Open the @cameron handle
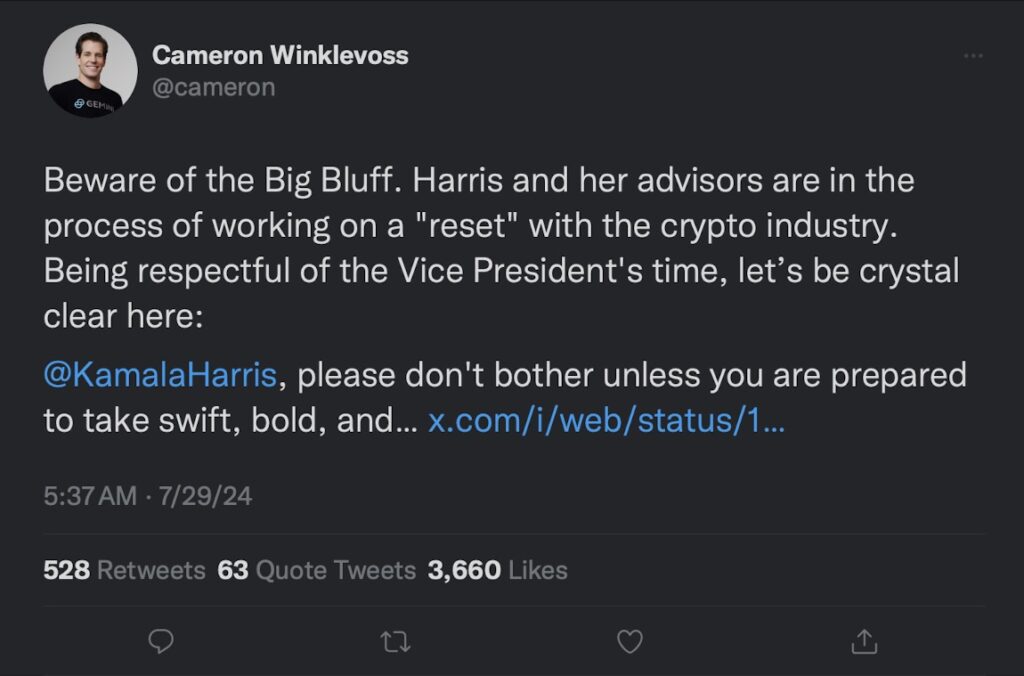The height and width of the screenshot is (676, 1024). (x=214, y=88)
